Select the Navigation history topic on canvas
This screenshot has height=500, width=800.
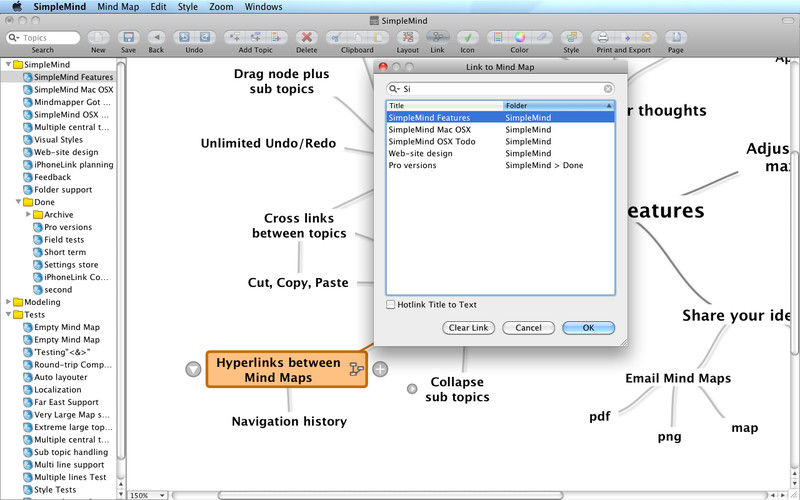coord(289,421)
